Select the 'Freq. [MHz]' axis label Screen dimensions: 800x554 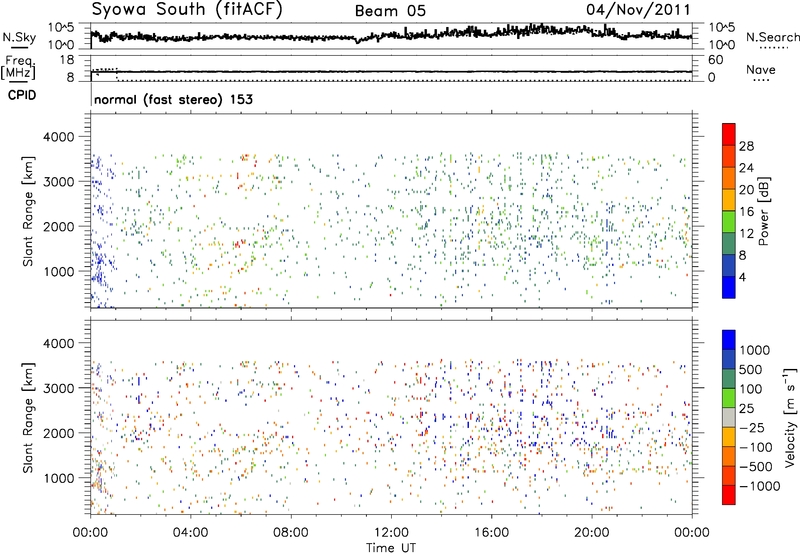[19, 68]
